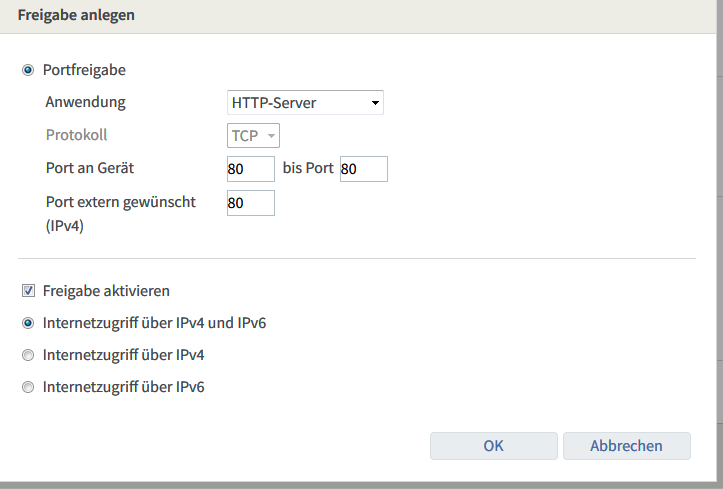This screenshot has width=723, height=489.
Task: Confirm with the OK button
Action: tap(493, 446)
